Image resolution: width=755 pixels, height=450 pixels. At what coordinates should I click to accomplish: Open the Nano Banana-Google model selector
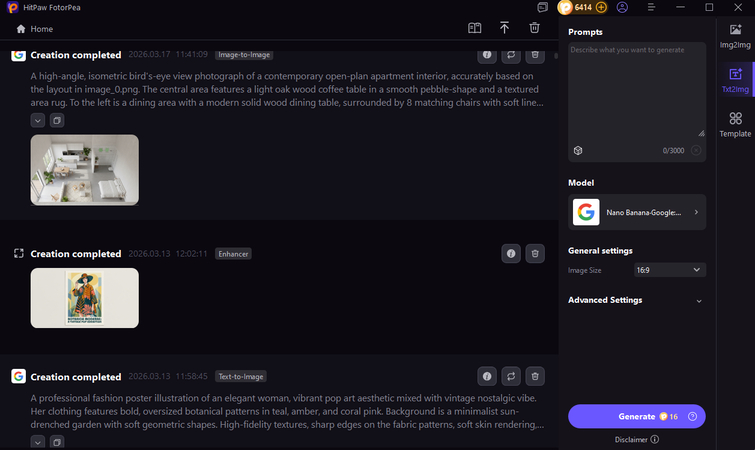point(637,212)
